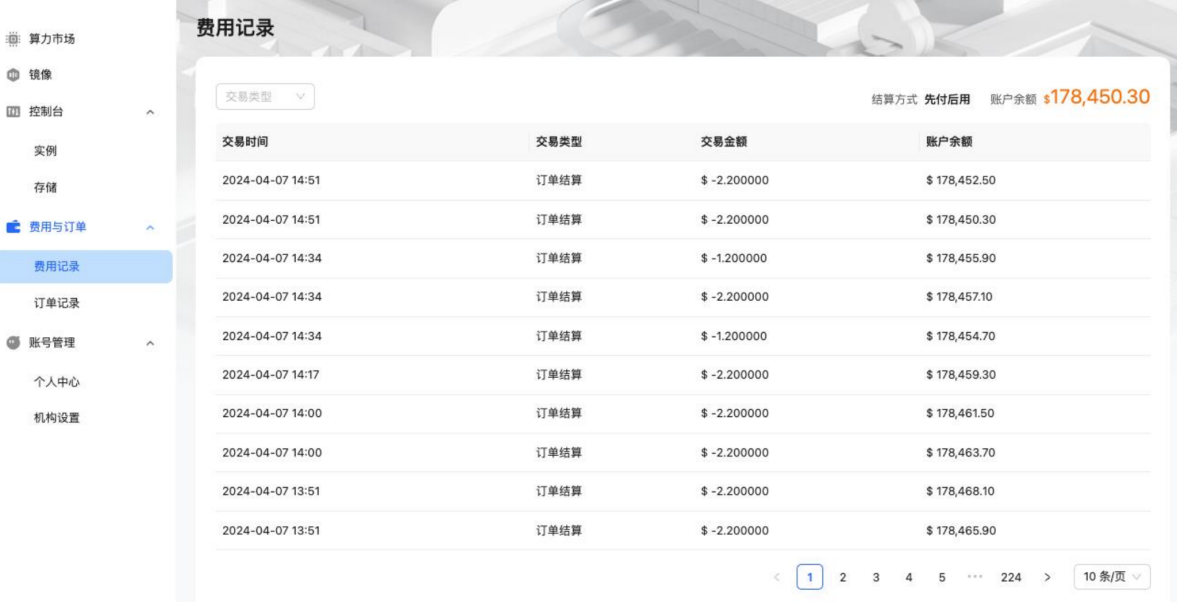Go to page 3 of records
1177x602 pixels.
pyautogui.click(x=876, y=577)
